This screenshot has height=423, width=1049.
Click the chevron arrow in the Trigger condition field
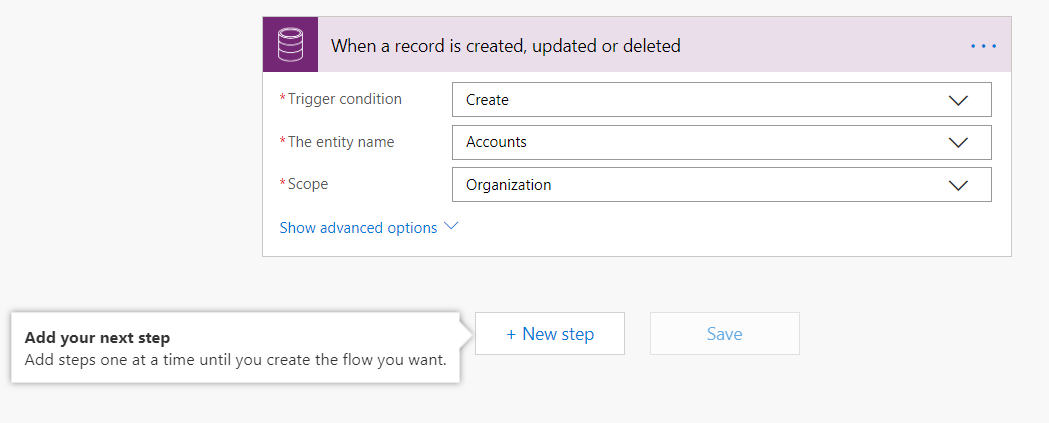coord(958,100)
